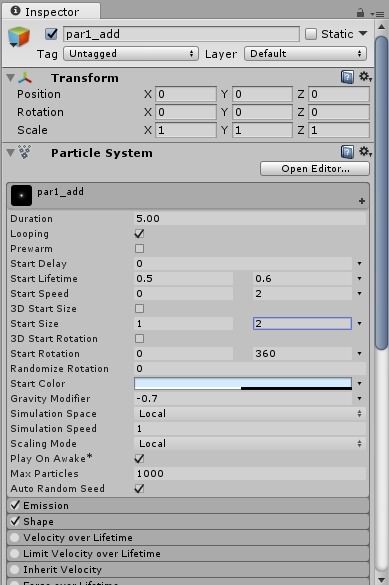The height and width of the screenshot is (585, 389).
Task: Click the Transform component axes icon
Action: 25,78
